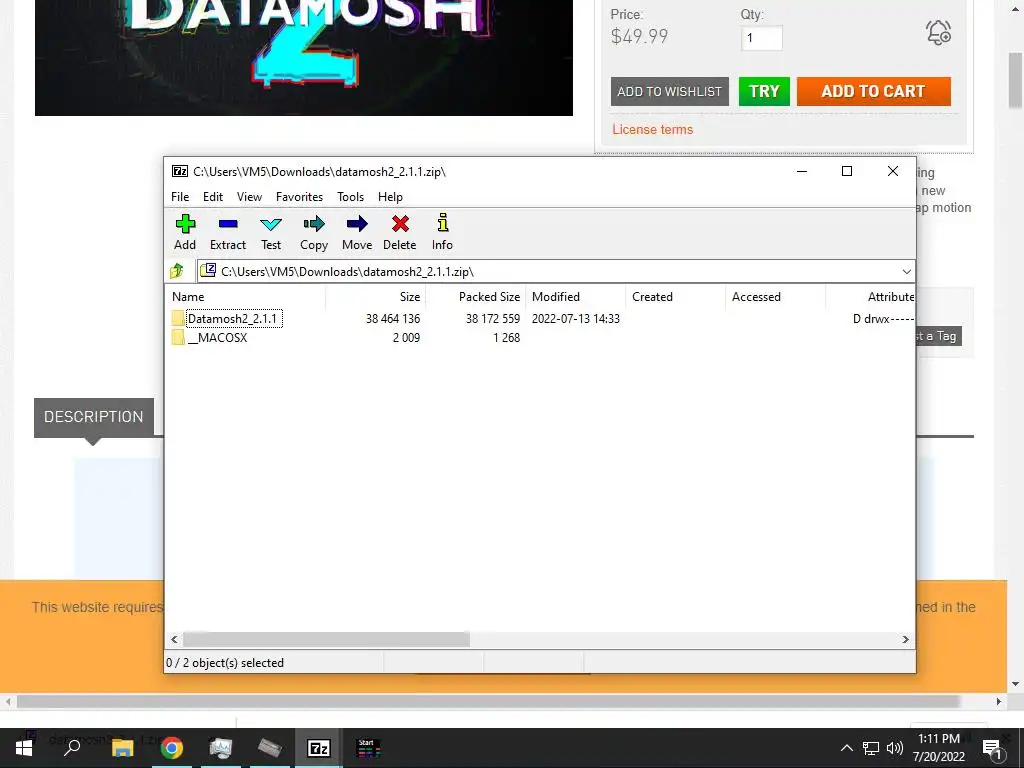Click the 7z icon in title bar
The image size is (1024, 768).
(180, 171)
